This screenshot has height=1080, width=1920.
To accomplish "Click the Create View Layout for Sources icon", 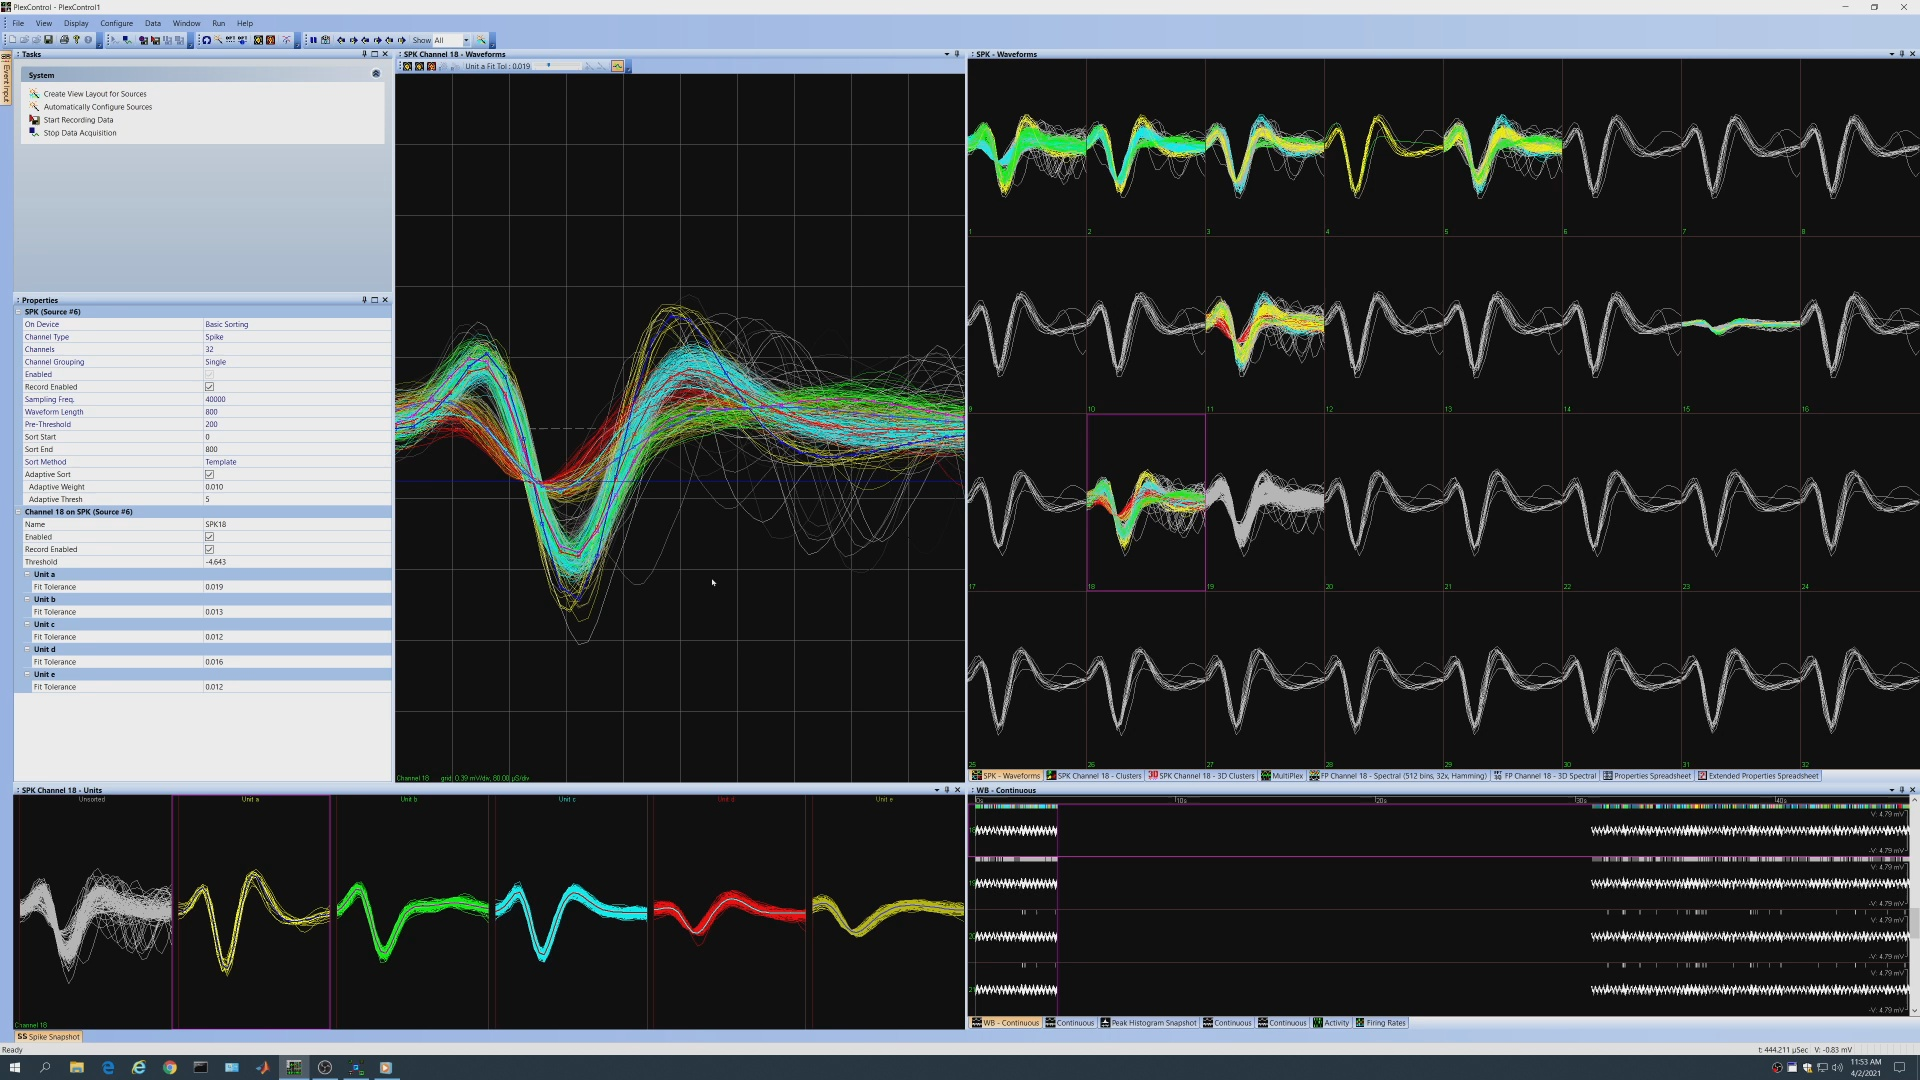I will pyautogui.click(x=34, y=94).
